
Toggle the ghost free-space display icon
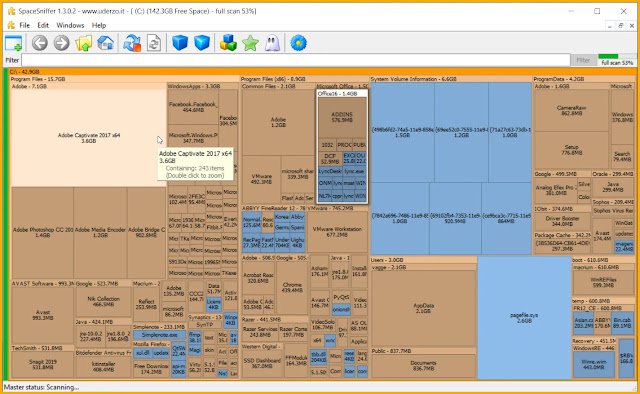(272, 43)
